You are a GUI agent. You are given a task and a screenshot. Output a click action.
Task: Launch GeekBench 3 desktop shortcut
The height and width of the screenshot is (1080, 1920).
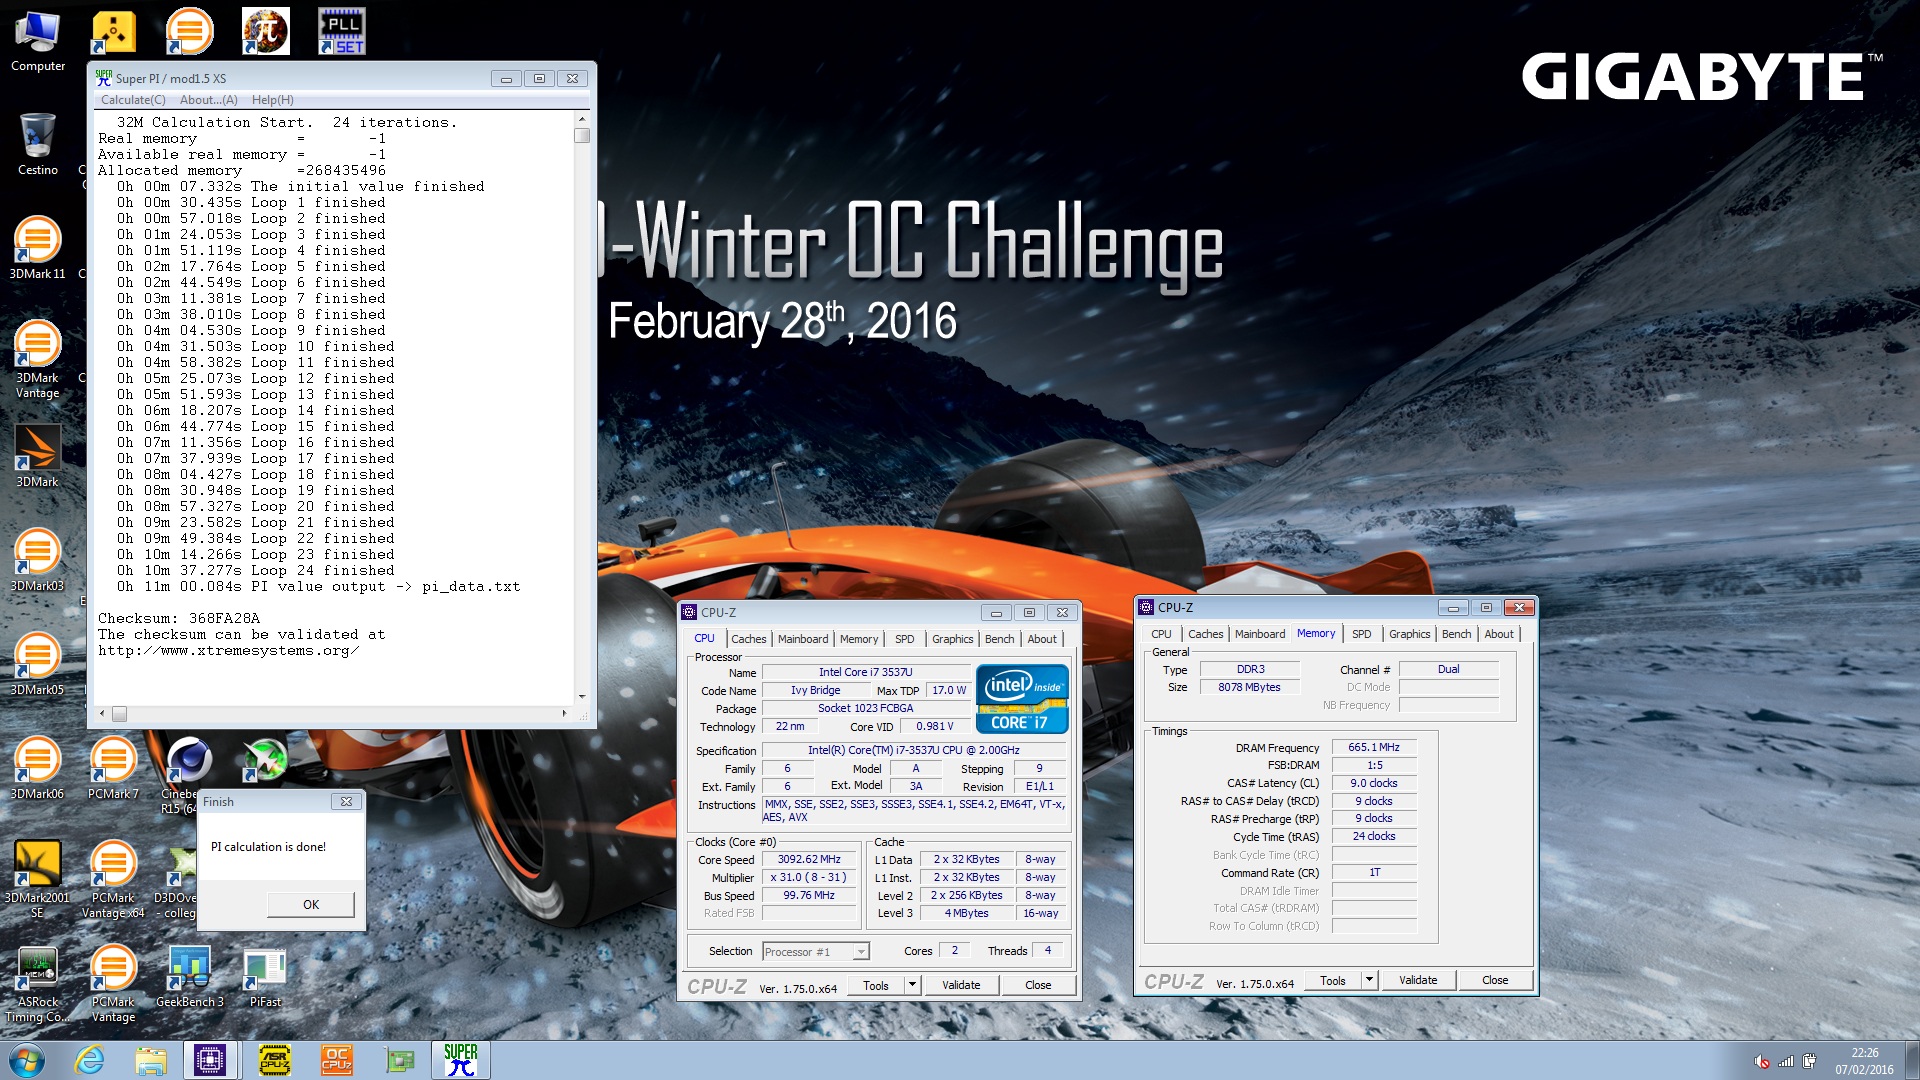[190, 975]
